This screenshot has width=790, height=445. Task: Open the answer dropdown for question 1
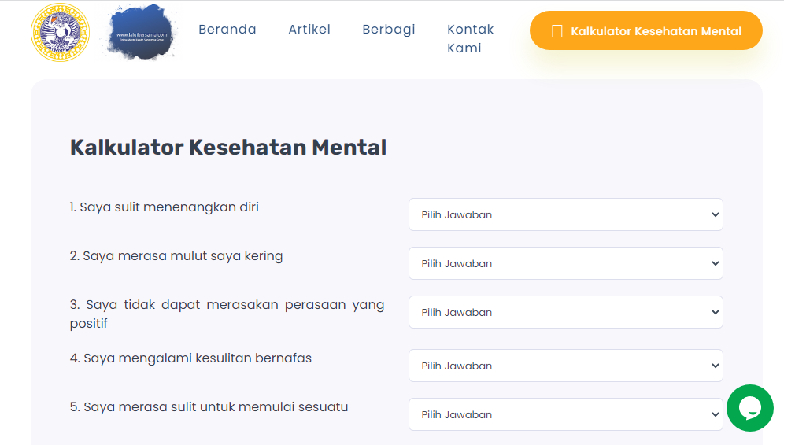[x=566, y=215]
